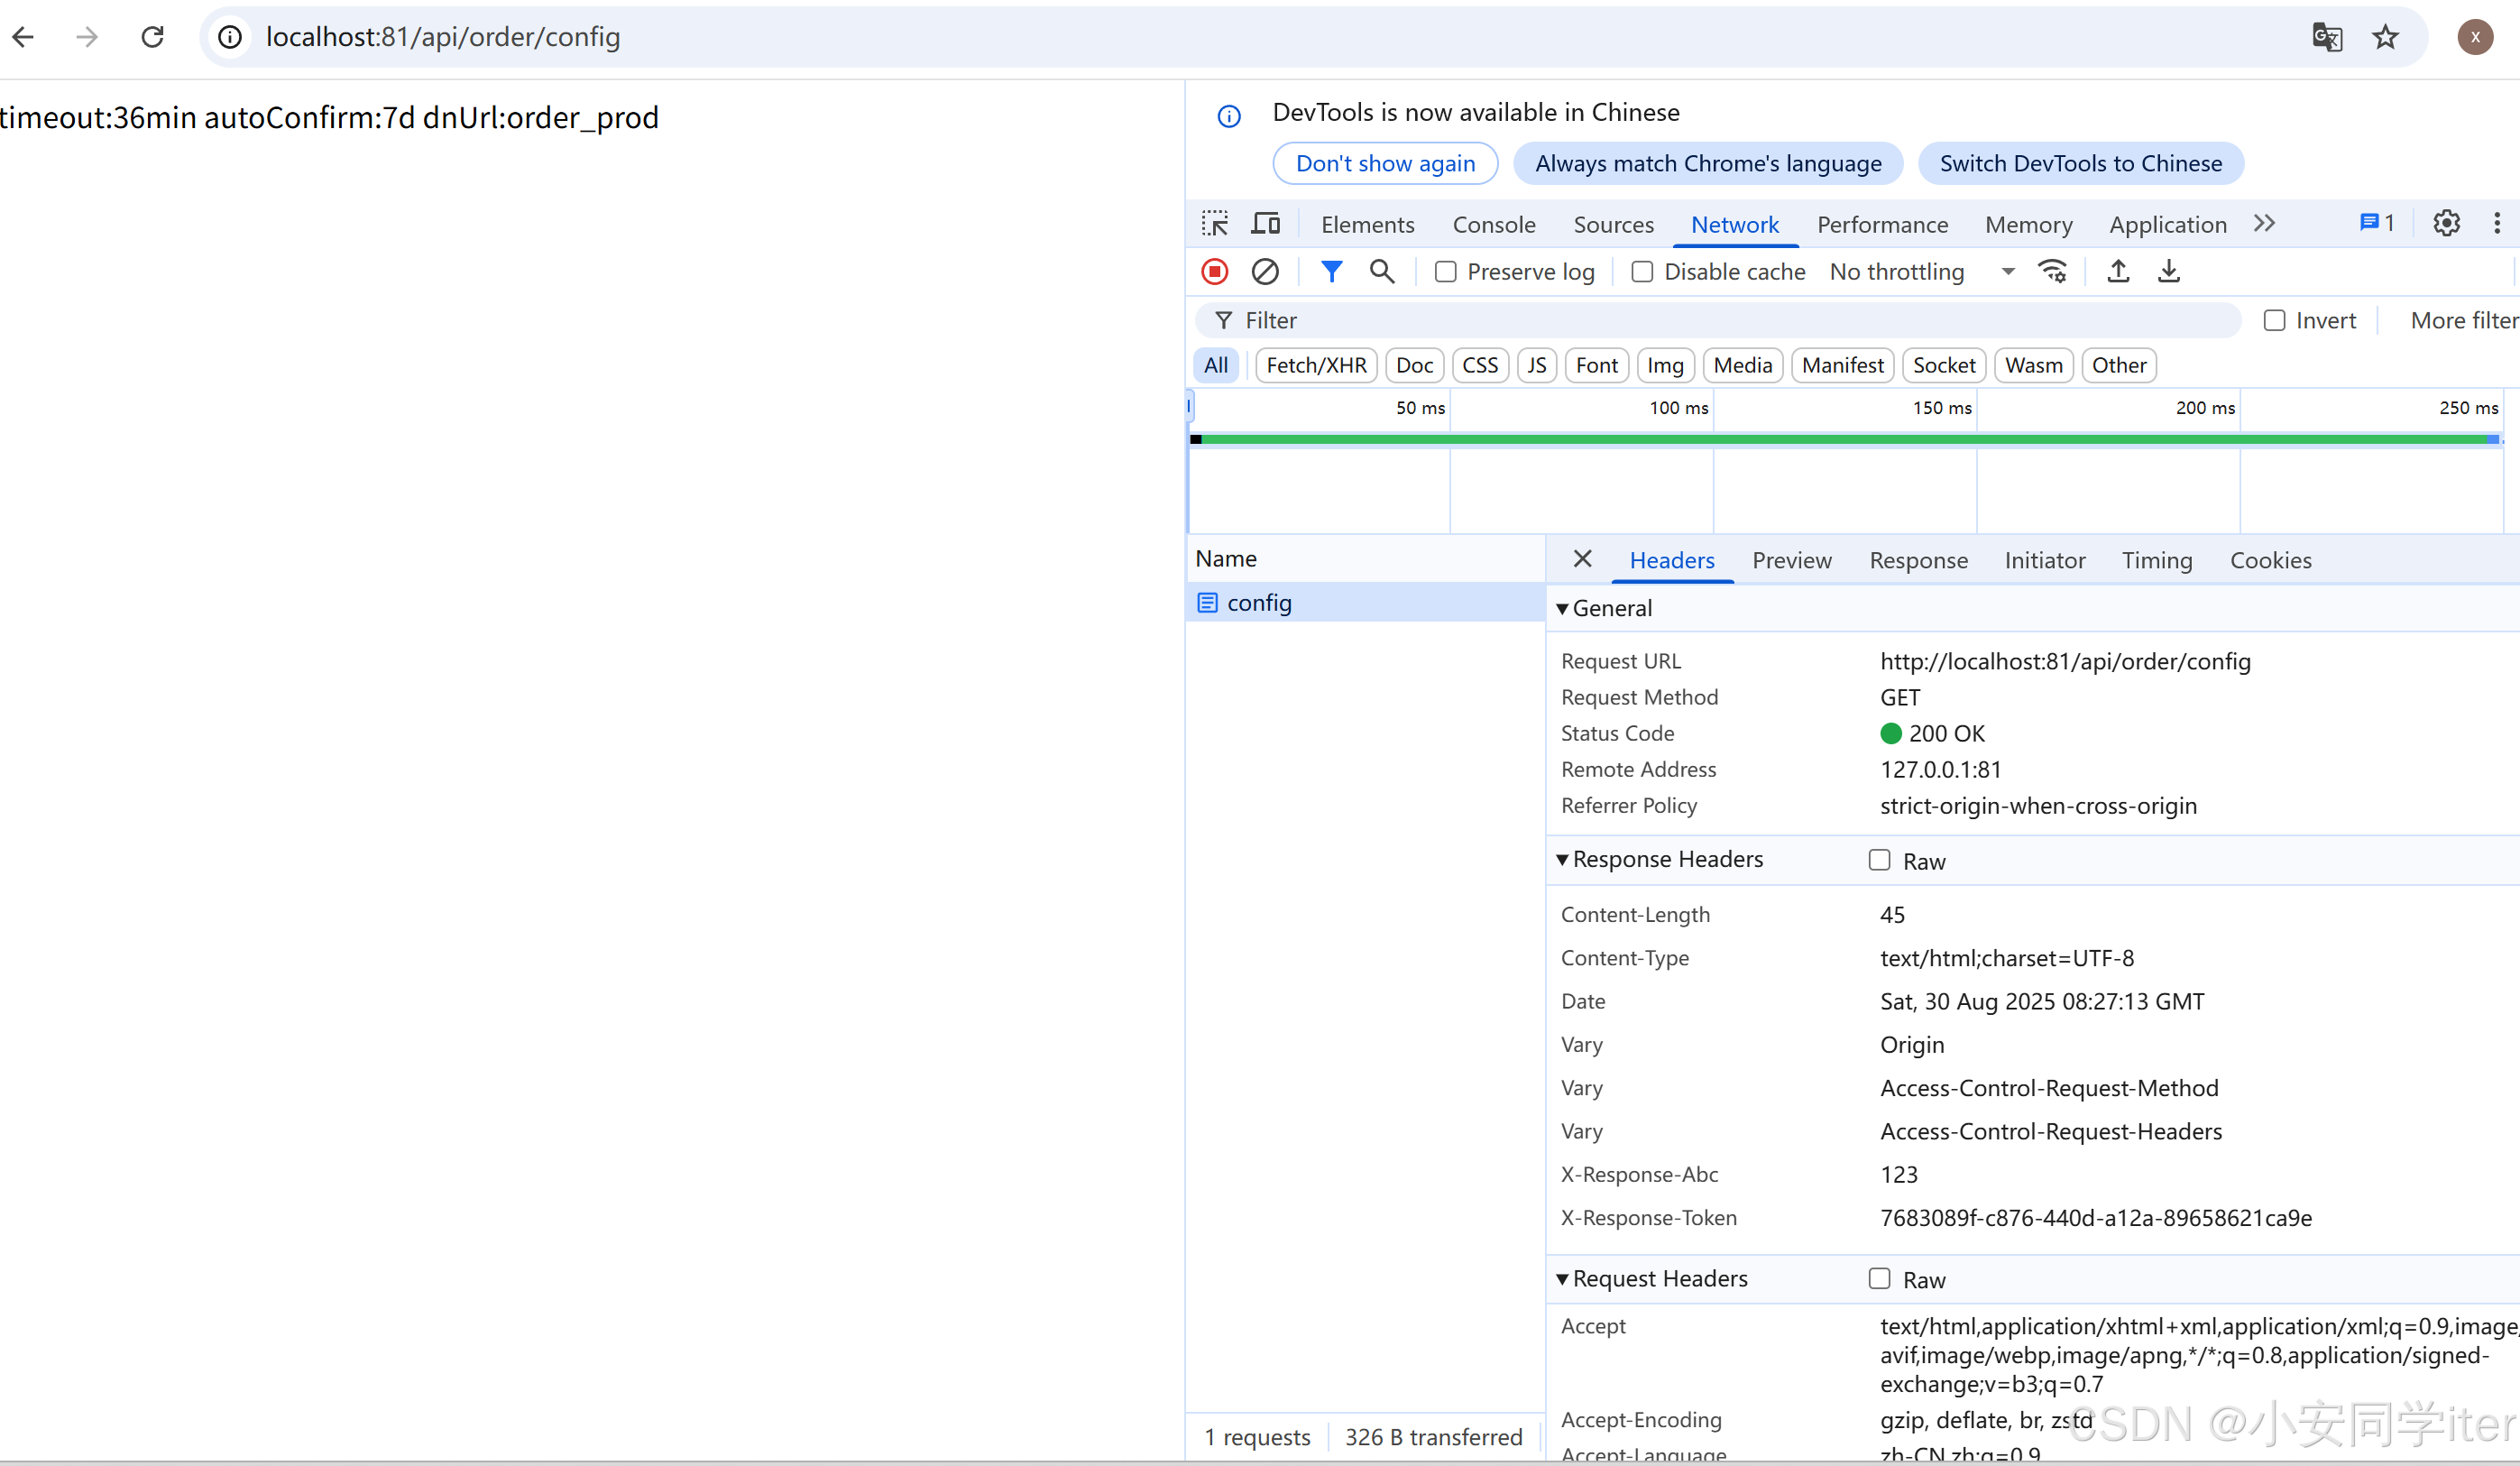
Task: Import a HAR file
Action: pyautogui.click(x=2118, y=271)
